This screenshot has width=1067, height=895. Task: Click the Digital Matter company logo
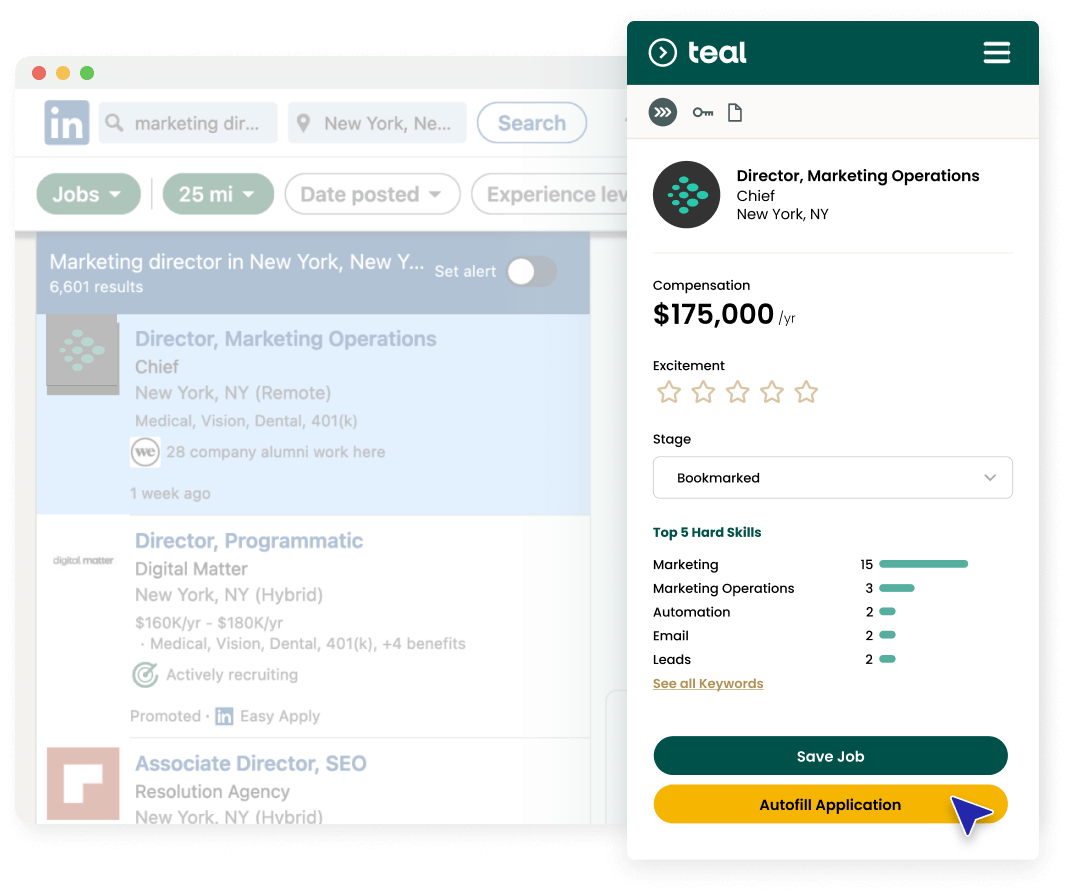click(83, 560)
